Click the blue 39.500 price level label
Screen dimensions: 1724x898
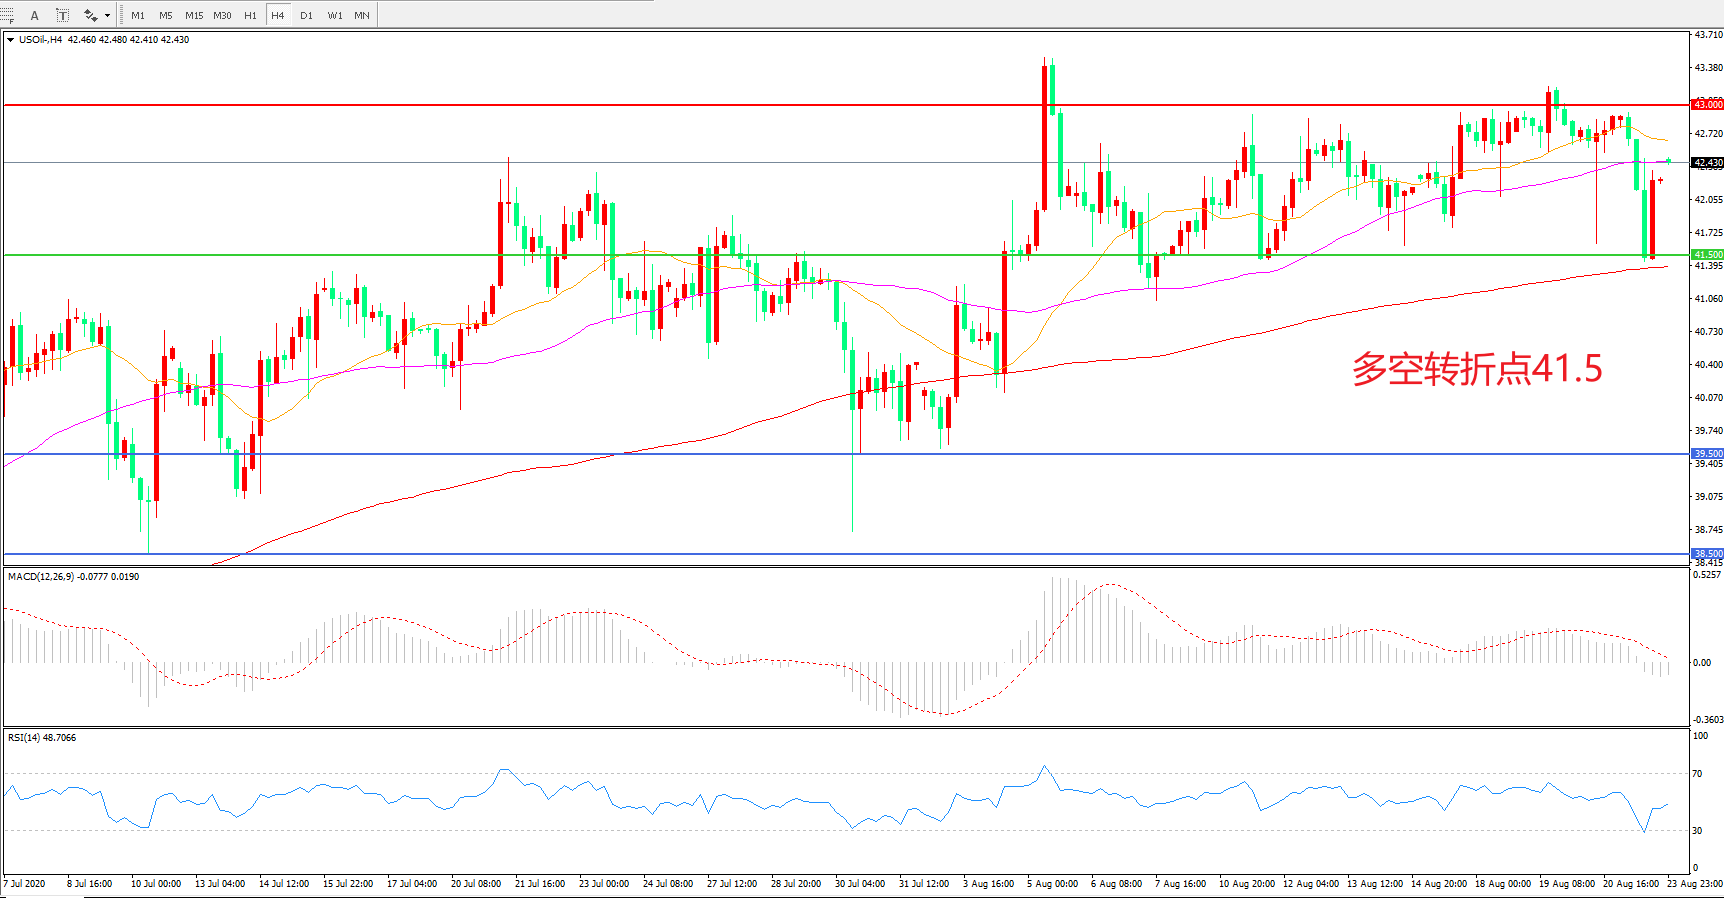coord(1707,454)
